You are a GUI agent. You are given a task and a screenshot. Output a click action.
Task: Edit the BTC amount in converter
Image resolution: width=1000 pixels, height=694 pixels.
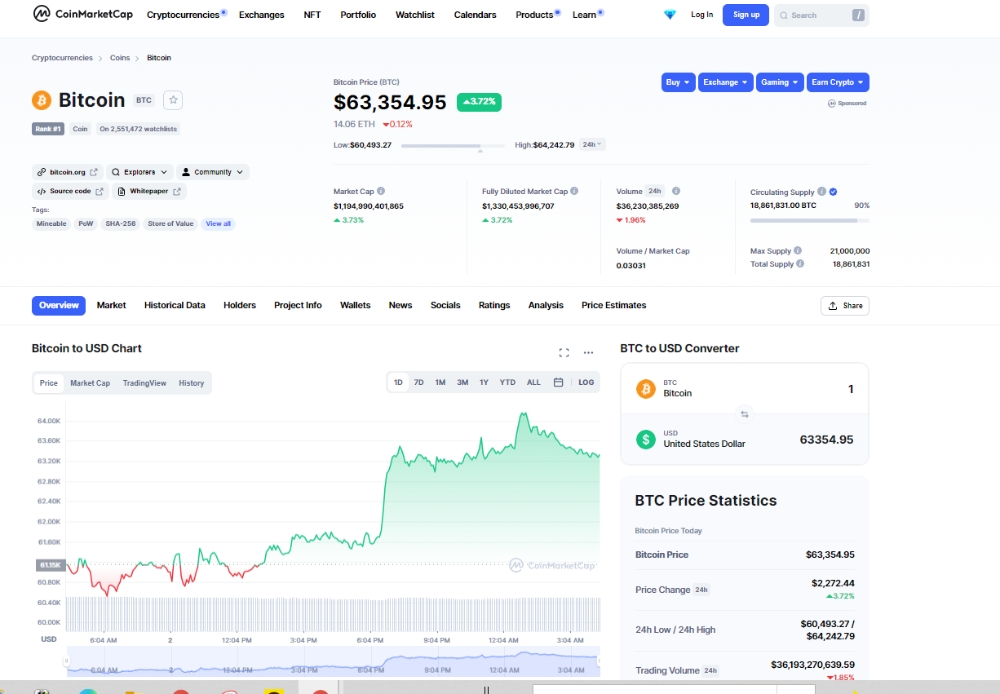pos(850,389)
